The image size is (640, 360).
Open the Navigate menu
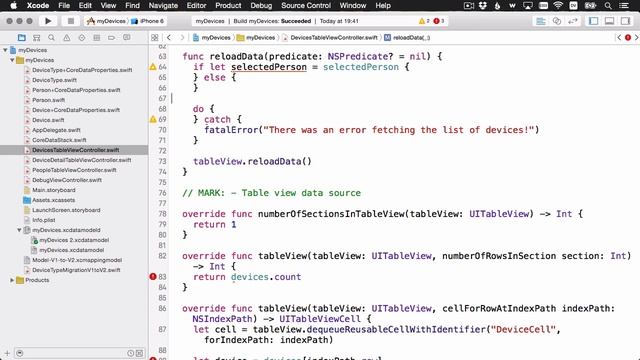[163, 6]
